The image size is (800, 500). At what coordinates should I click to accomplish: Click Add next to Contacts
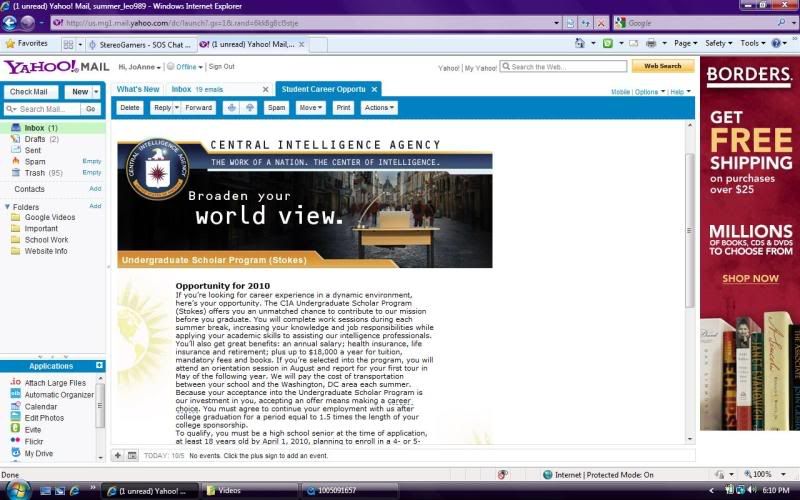click(x=95, y=188)
